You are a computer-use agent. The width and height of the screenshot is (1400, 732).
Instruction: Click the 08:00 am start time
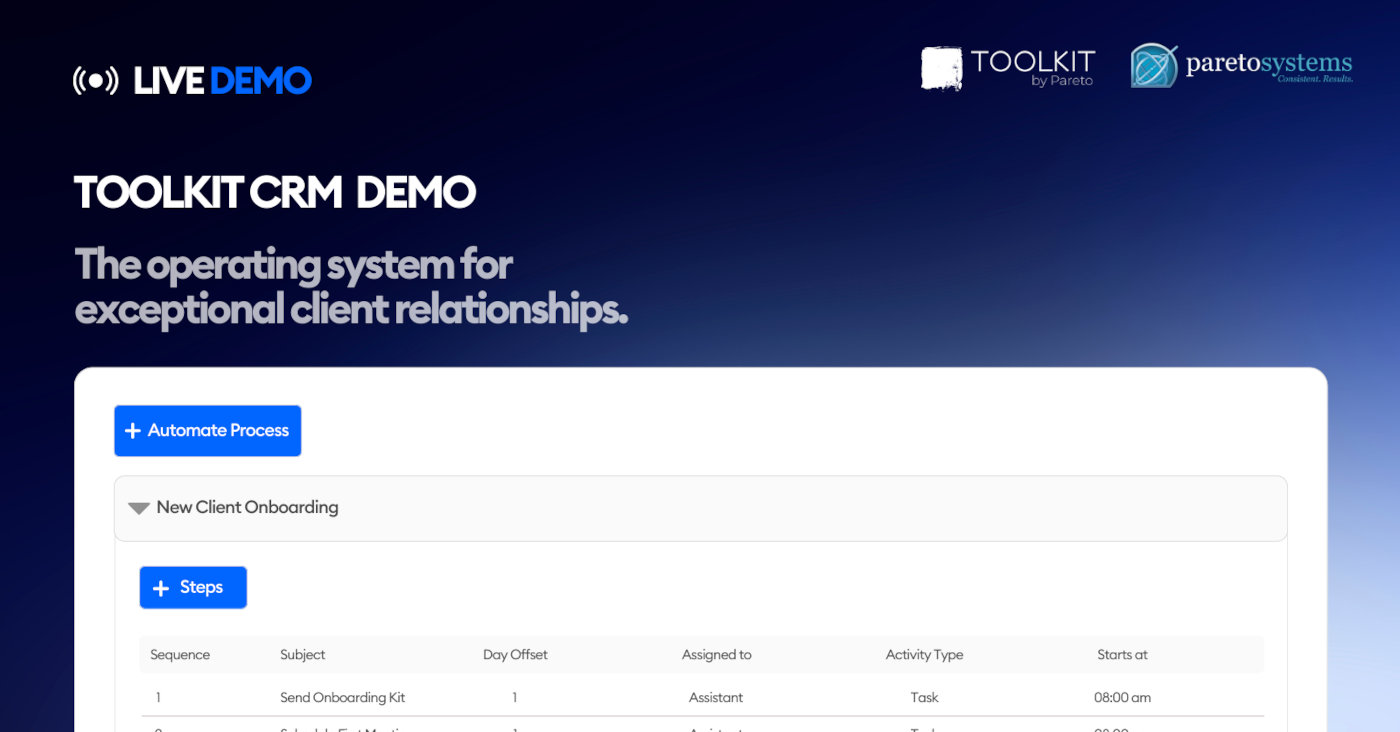pos(1122,698)
